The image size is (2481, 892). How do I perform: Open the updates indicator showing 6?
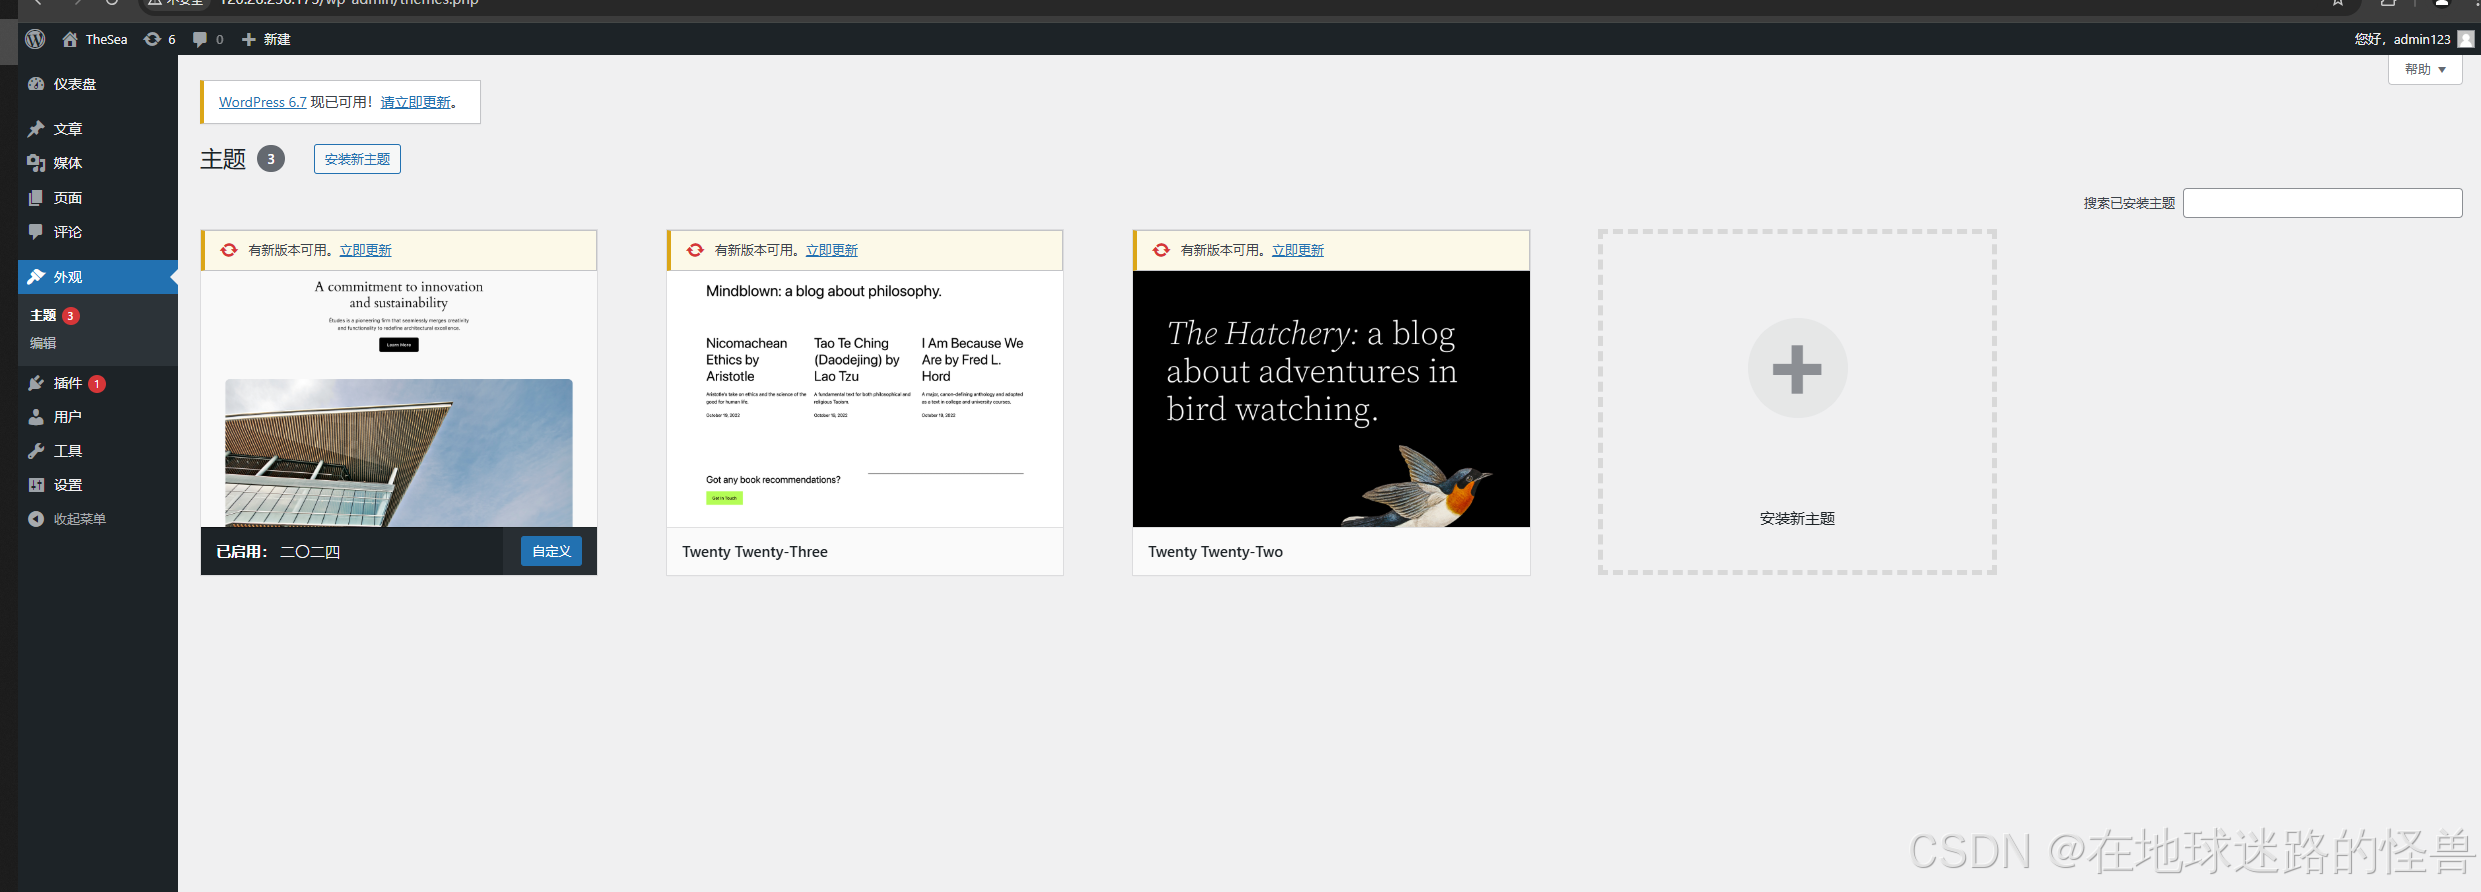tap(160, 39)
